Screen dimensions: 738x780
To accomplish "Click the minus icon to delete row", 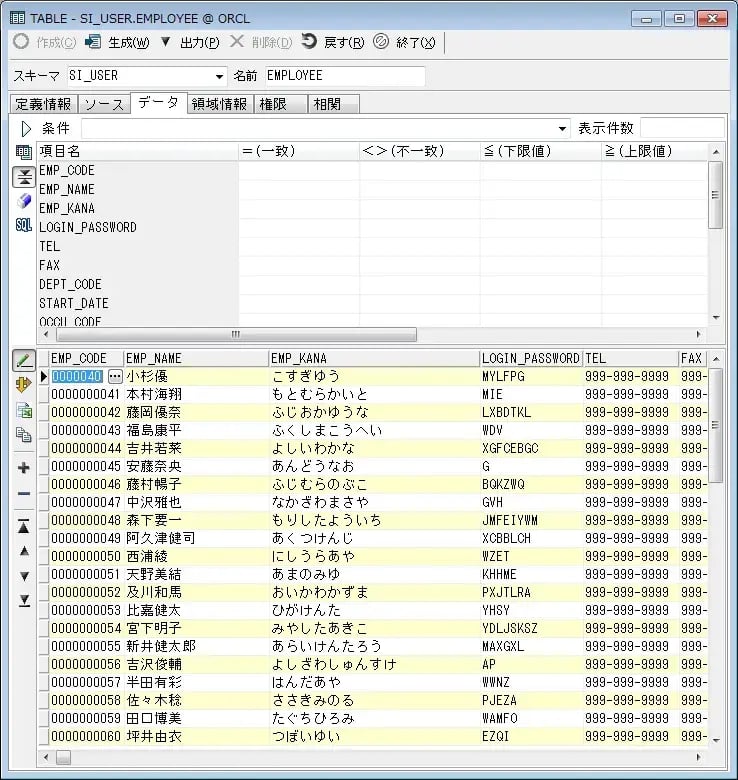I will (24, 494).
